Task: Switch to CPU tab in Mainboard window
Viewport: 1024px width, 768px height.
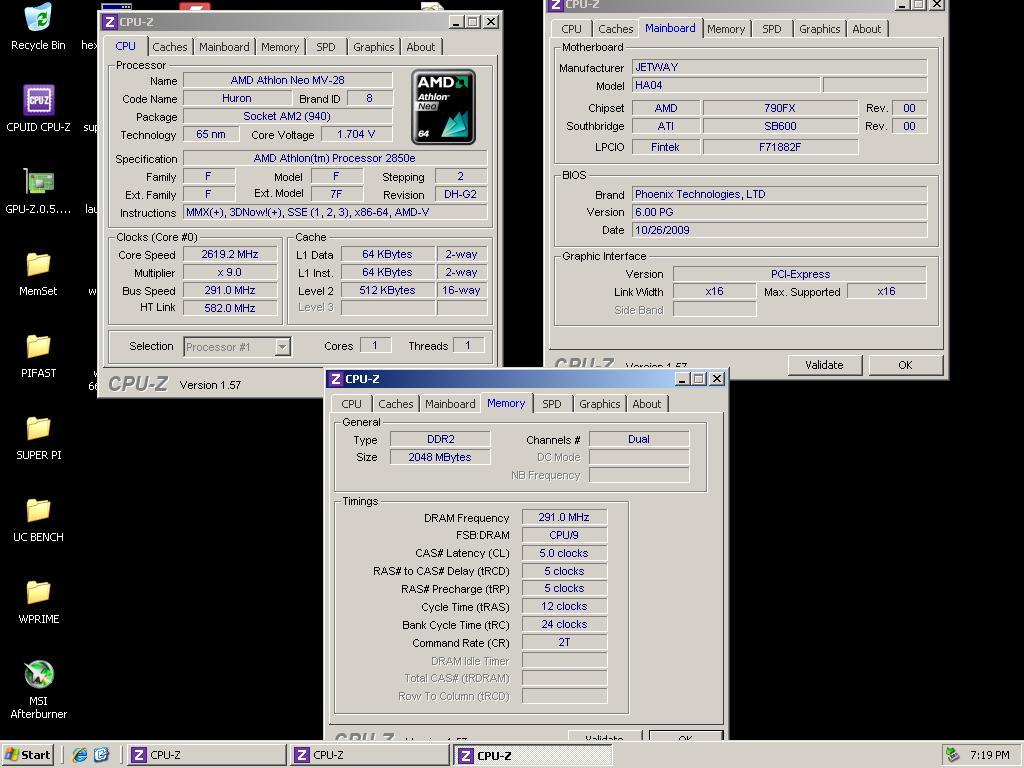Action: click(571, 29)
